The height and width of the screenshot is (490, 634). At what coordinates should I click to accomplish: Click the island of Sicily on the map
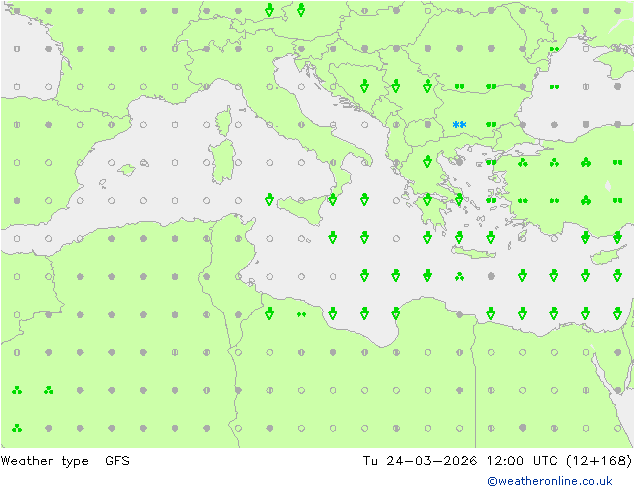point(303,208)
